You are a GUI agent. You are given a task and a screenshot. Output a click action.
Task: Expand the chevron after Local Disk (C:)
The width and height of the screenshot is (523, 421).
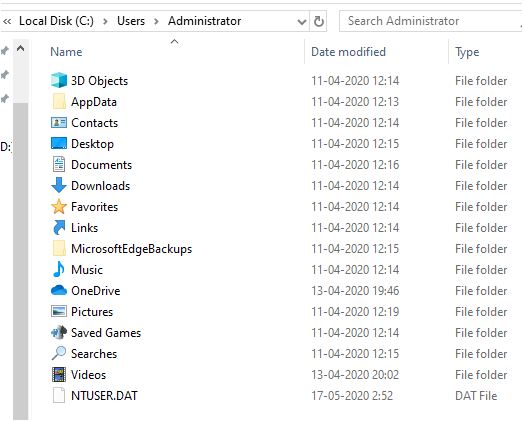coord(105,22)
